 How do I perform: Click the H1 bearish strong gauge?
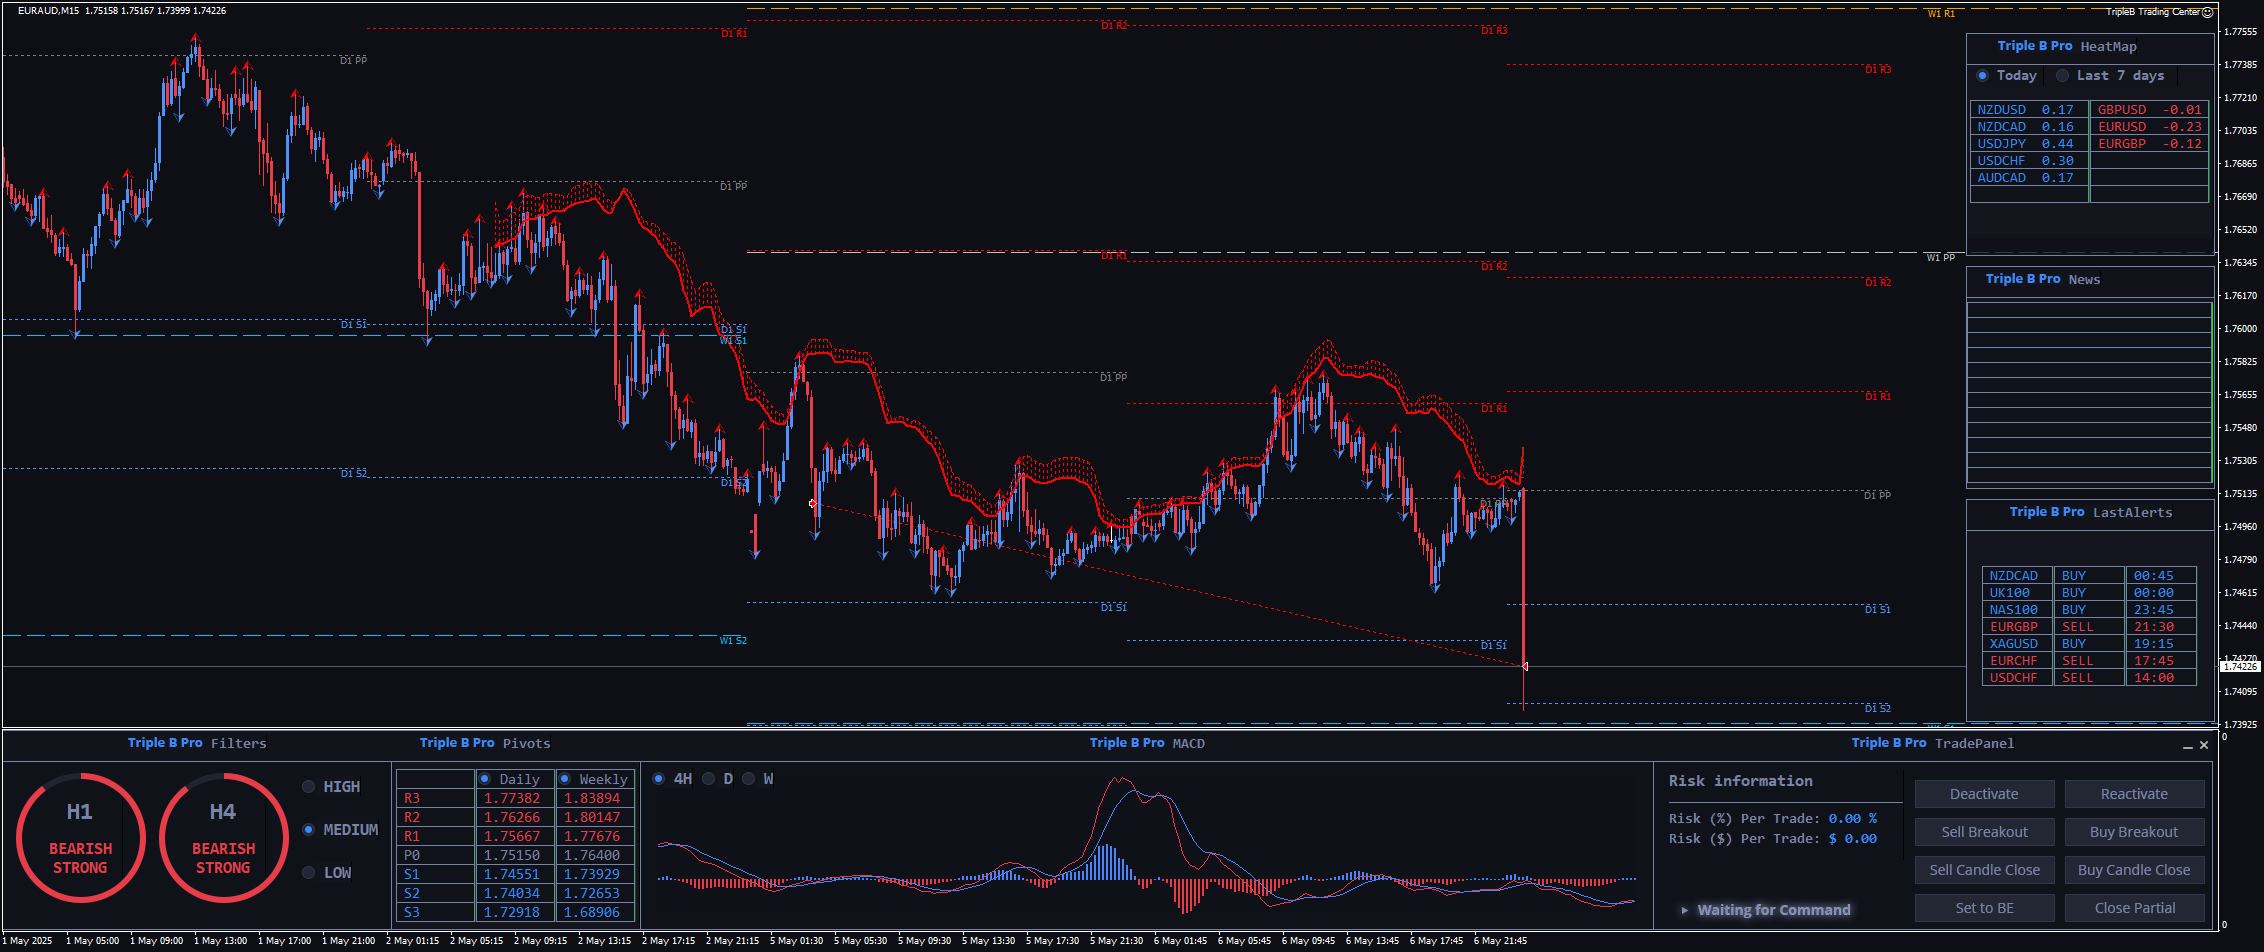(80, 838)
